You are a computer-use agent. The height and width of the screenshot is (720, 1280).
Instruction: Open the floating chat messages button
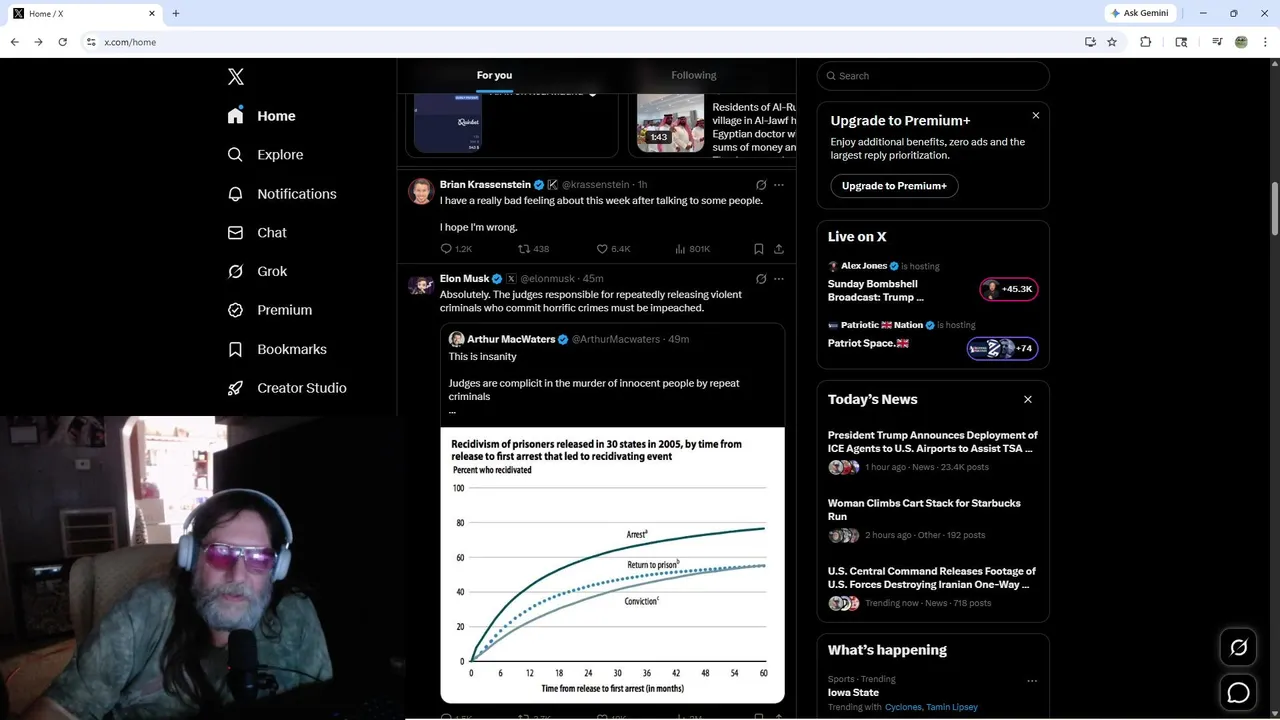(x=1239, y=693)
